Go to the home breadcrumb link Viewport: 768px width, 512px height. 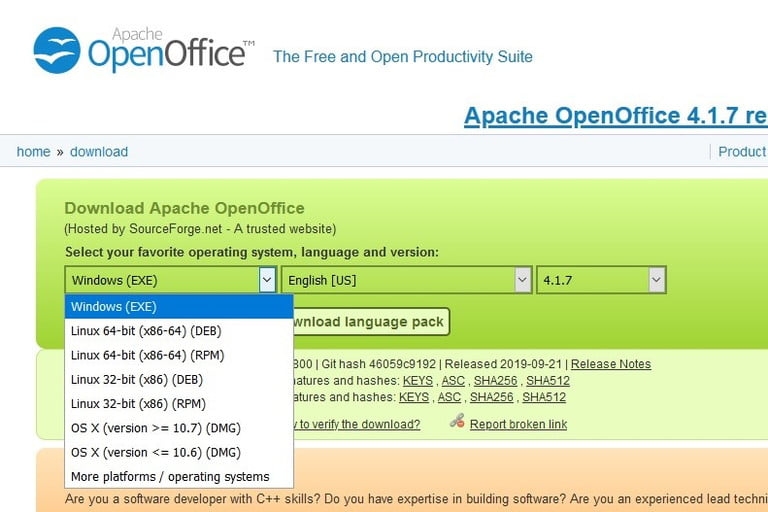click(x=33, y=152)
